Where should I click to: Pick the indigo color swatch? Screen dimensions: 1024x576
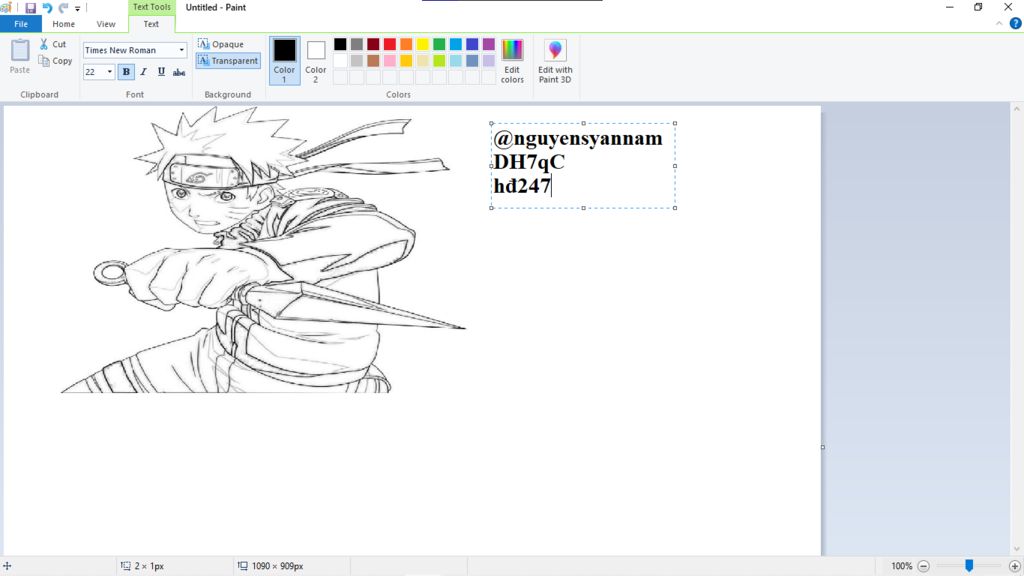point(472,44)
